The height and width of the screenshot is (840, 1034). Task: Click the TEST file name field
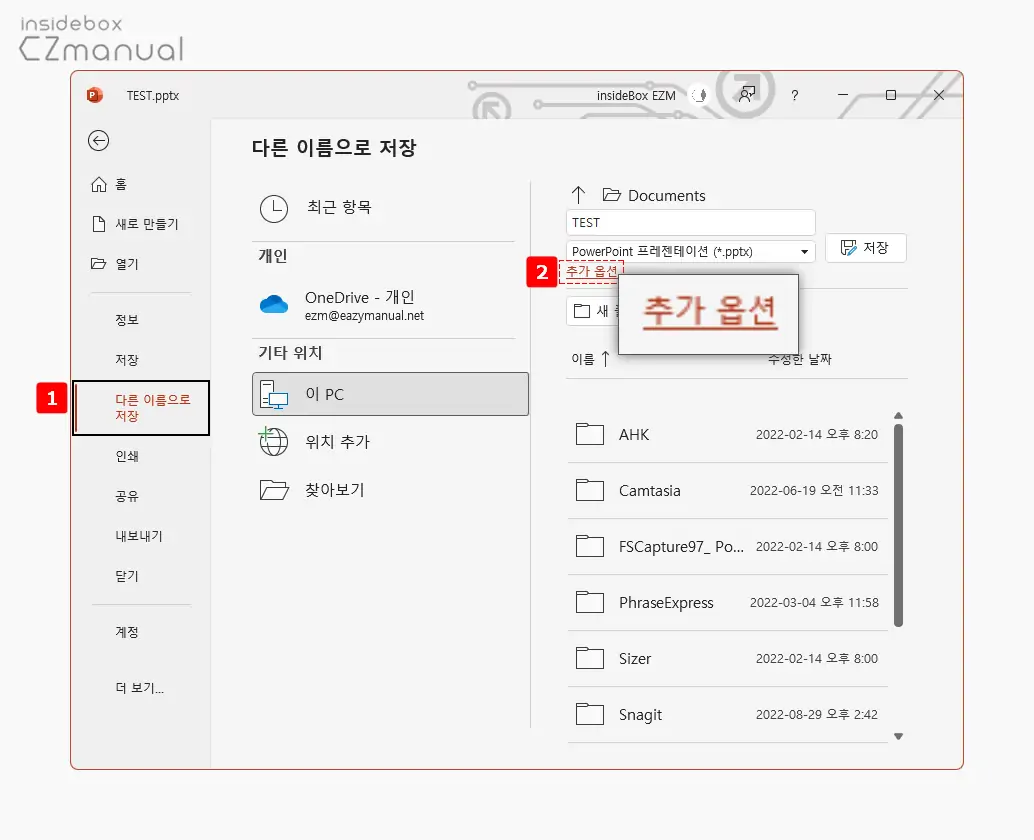pos(690,222)
